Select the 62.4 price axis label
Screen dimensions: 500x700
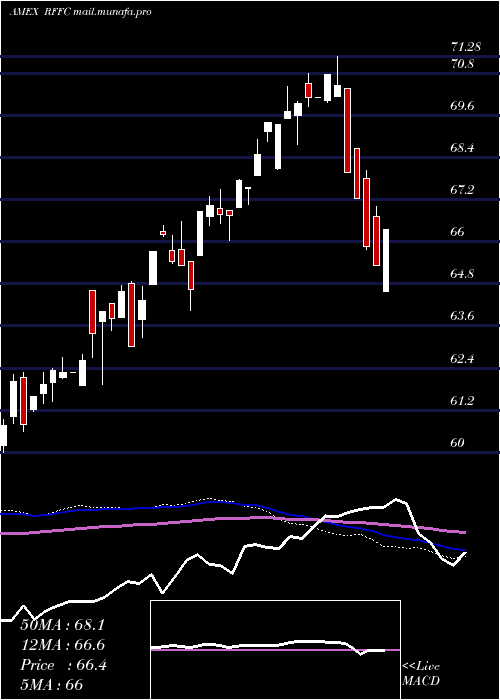pyautogui.click(x=462, y=358)
